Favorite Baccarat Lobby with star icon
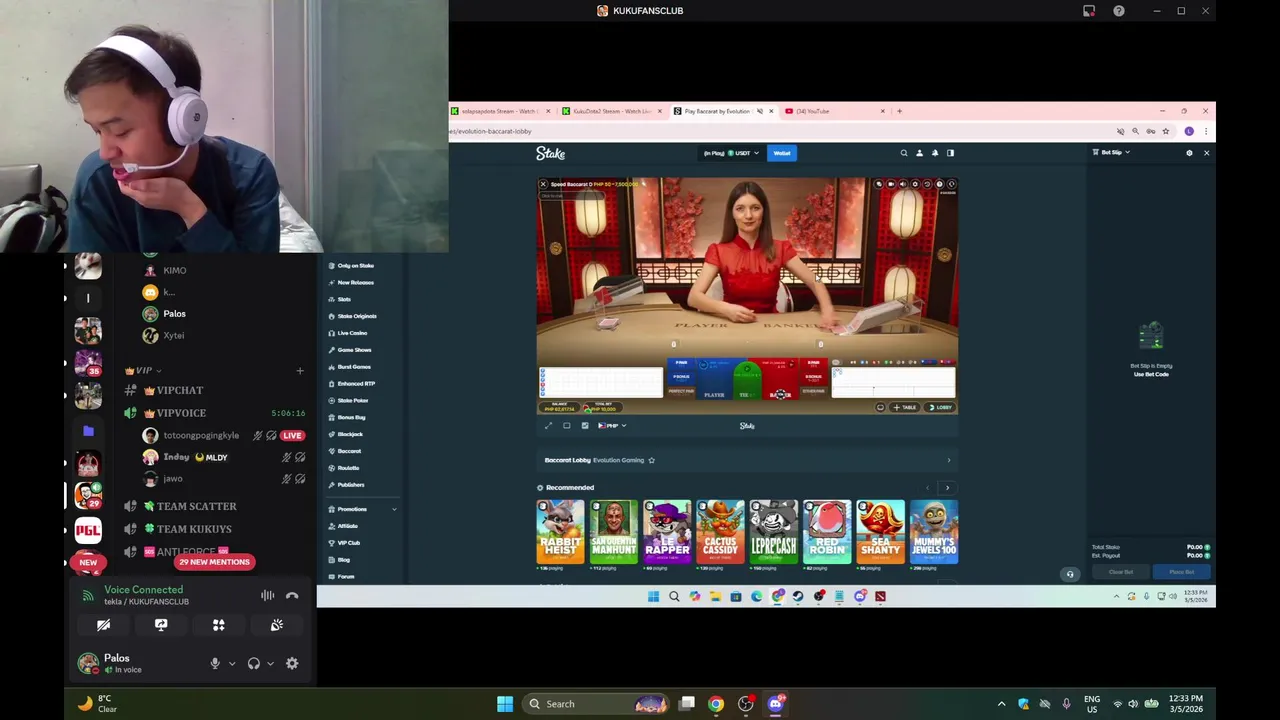This screenshot has width=1280, height=720. tap(651, 460)
